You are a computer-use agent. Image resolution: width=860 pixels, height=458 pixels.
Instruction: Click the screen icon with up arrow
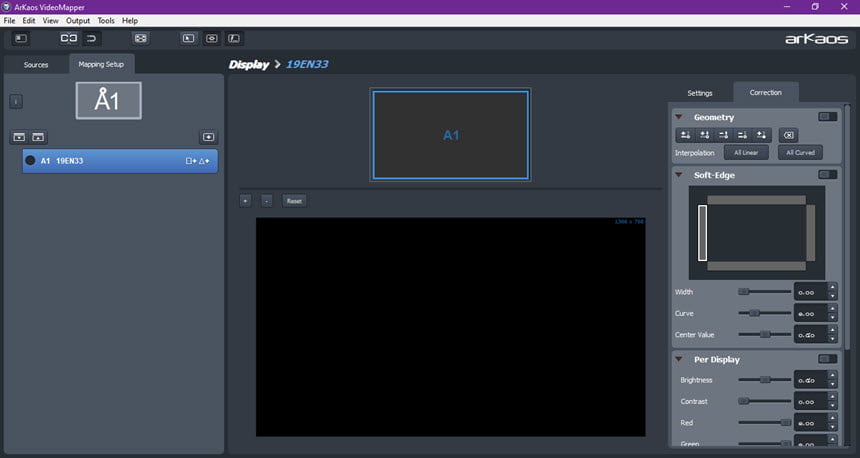(38, 137)
